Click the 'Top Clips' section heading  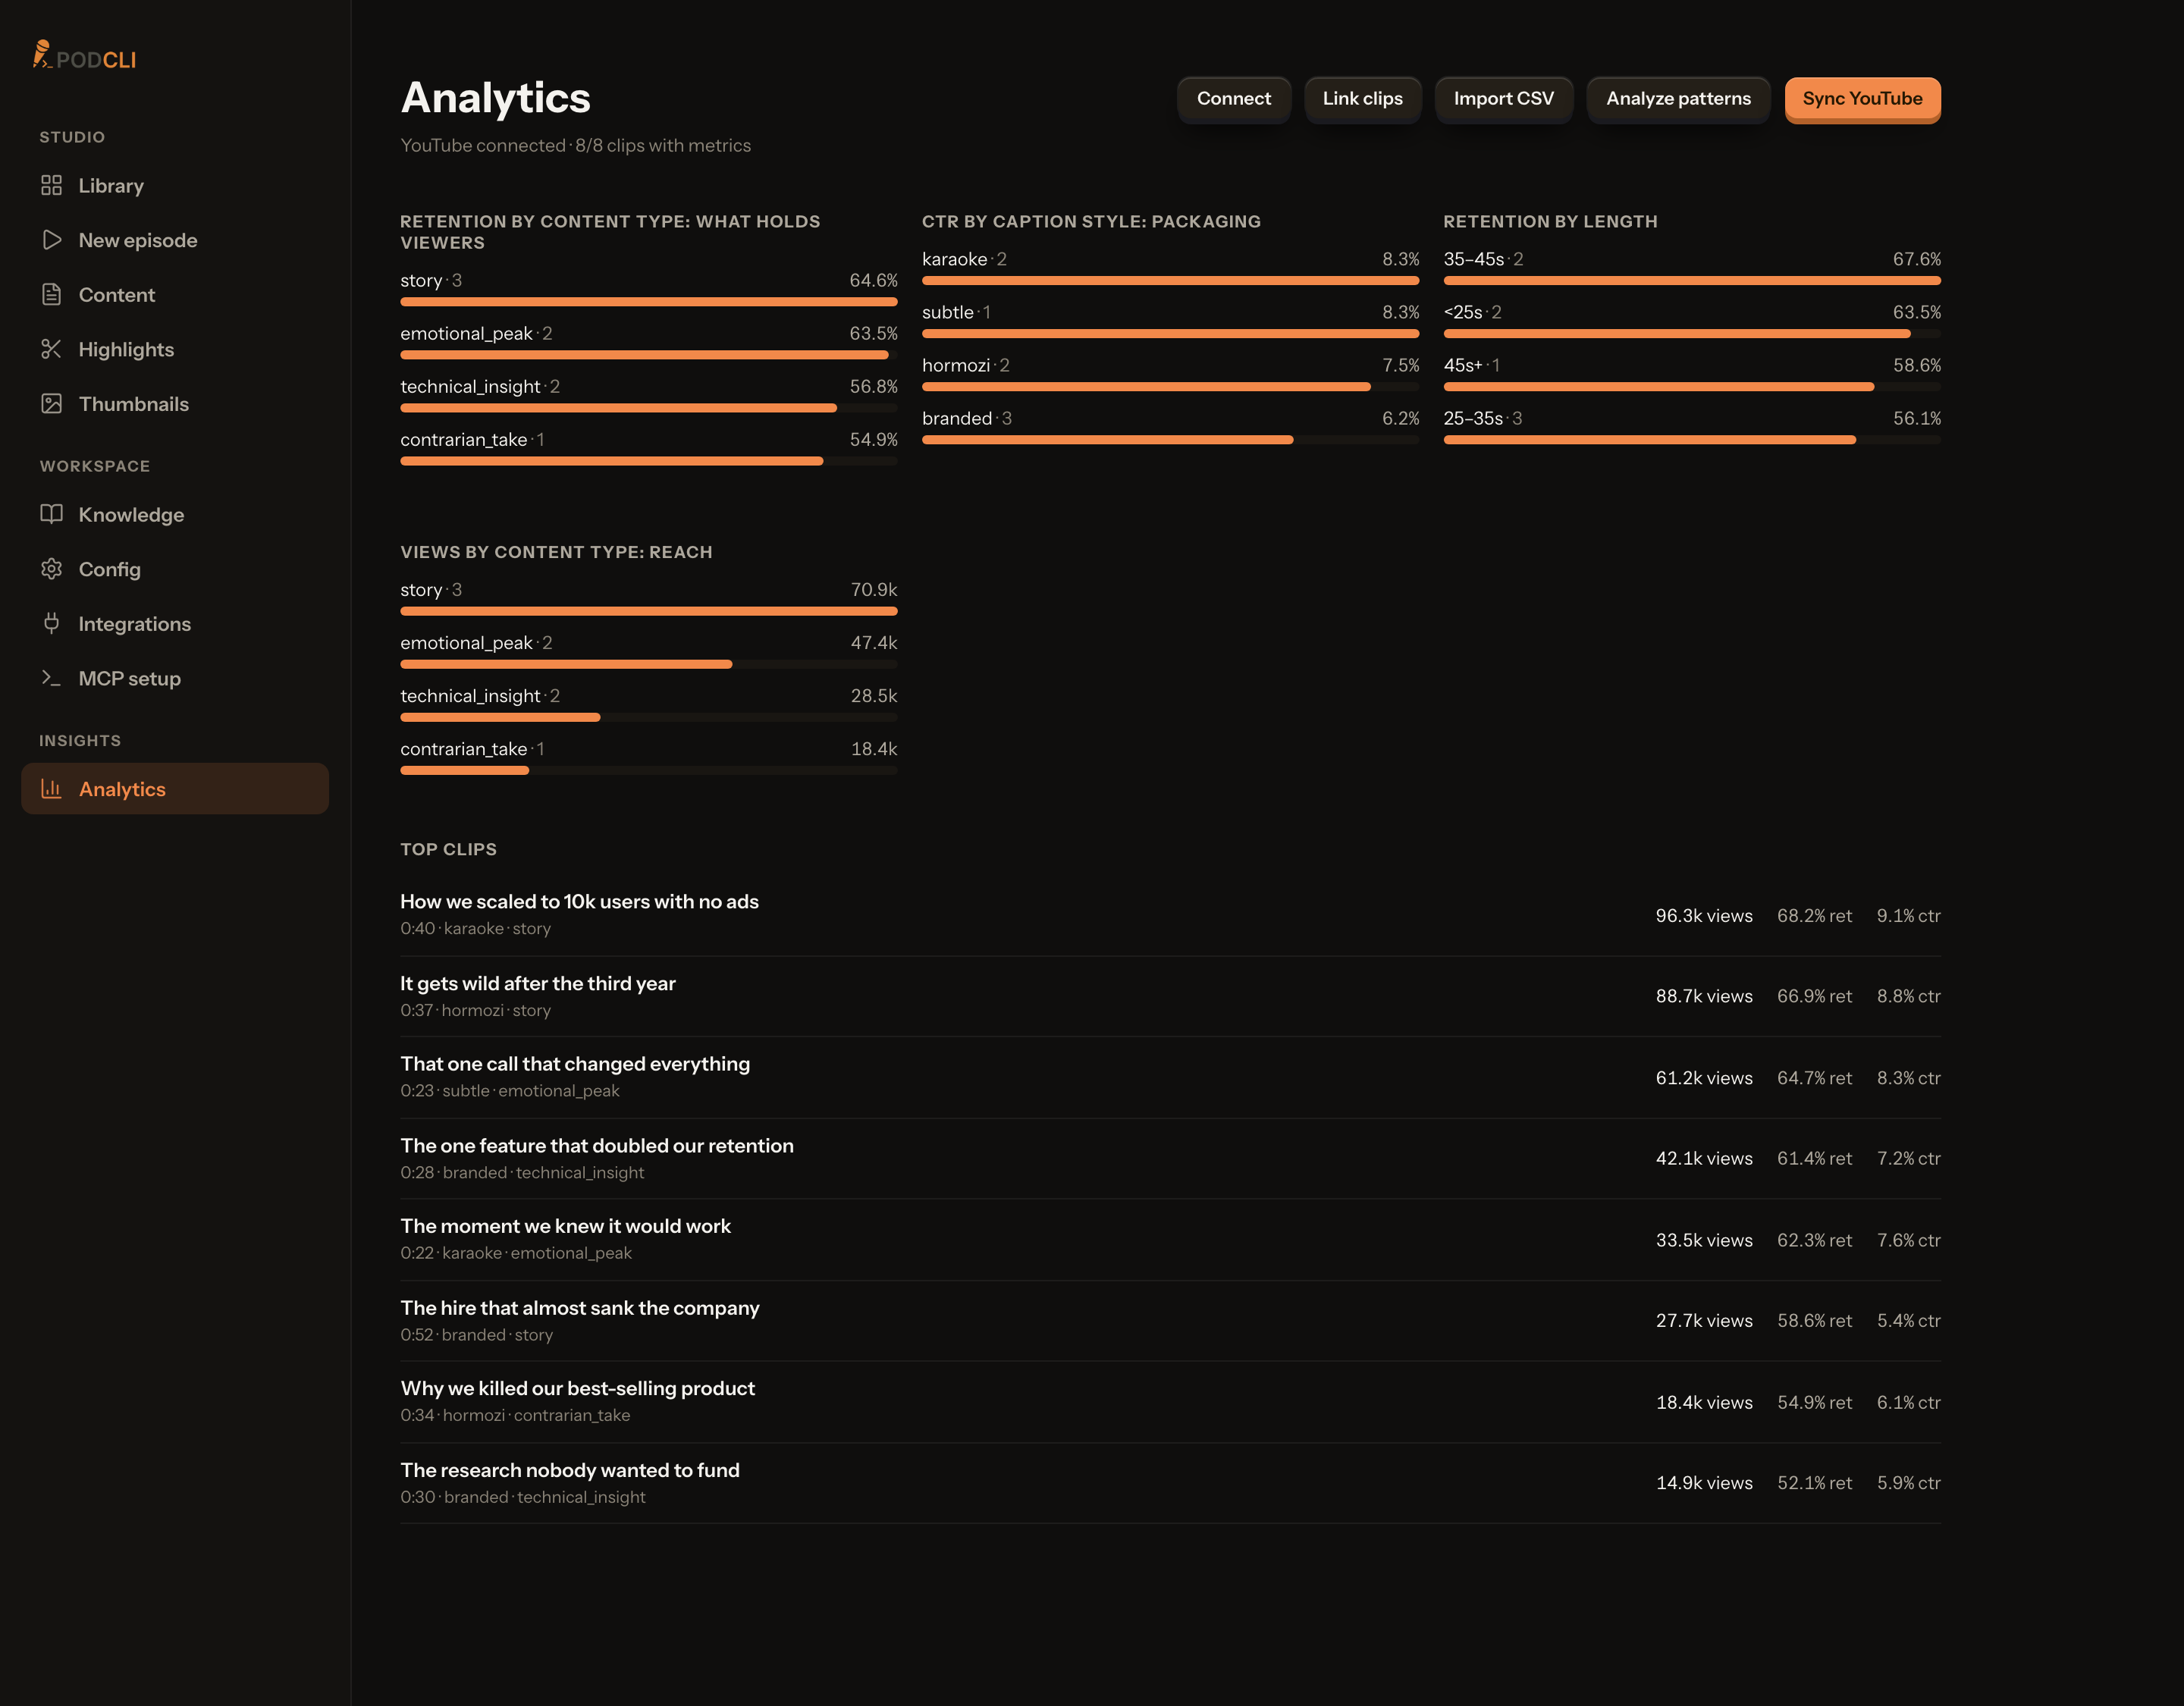[x=448, y=849]
